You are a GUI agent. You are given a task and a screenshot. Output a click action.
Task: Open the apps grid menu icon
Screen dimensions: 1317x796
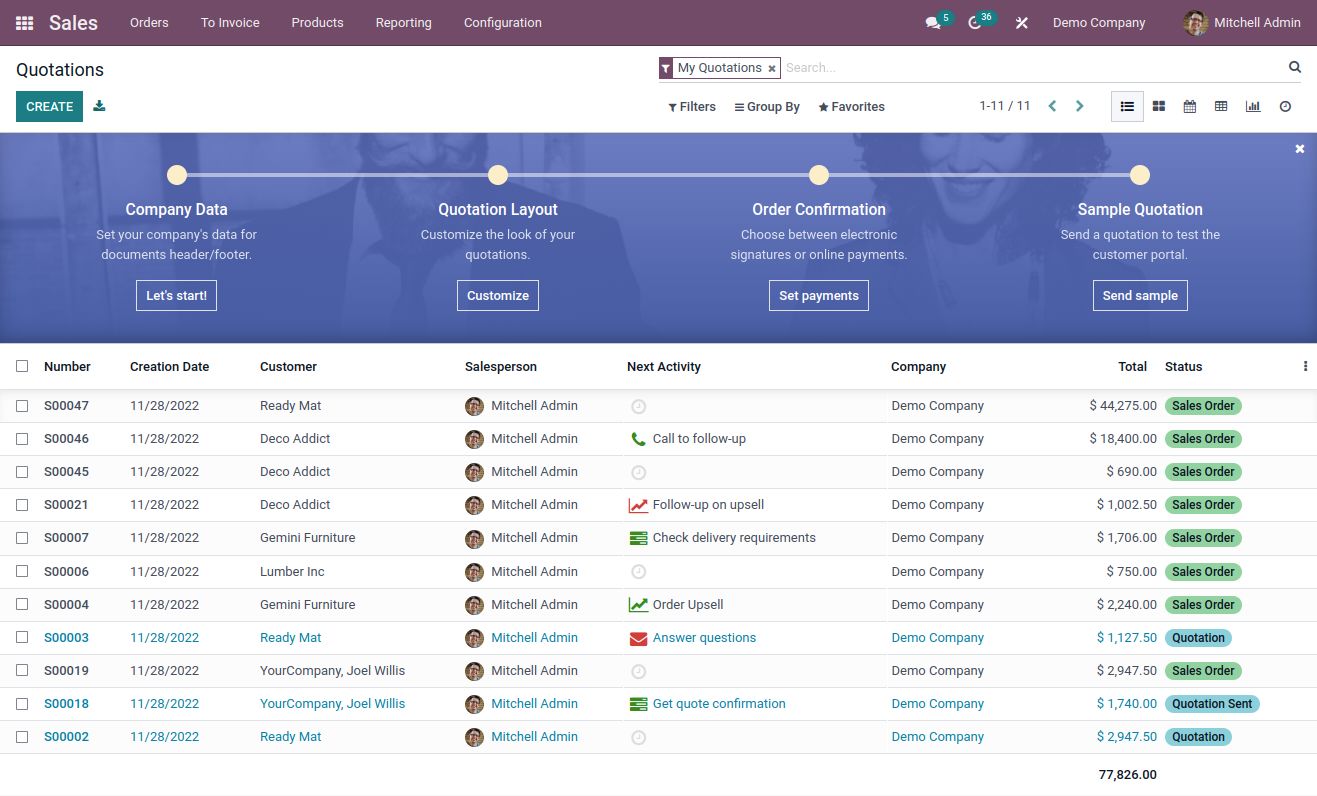coord(24,22)
